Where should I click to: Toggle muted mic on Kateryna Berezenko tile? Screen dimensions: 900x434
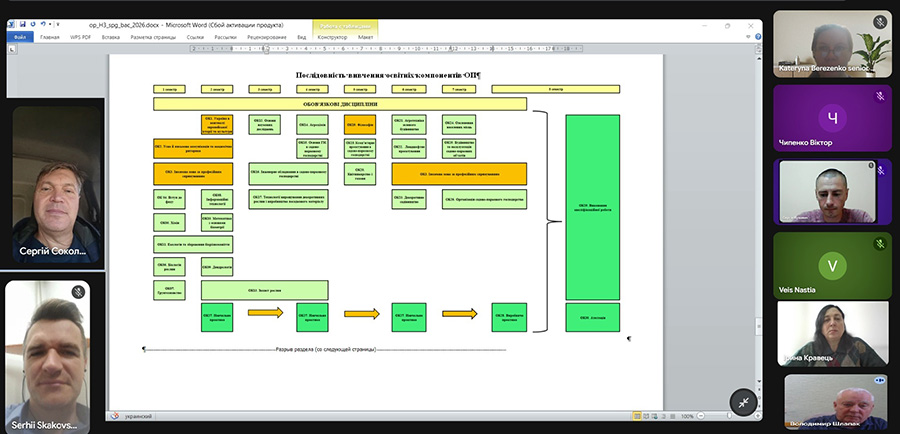pos(880,20)
